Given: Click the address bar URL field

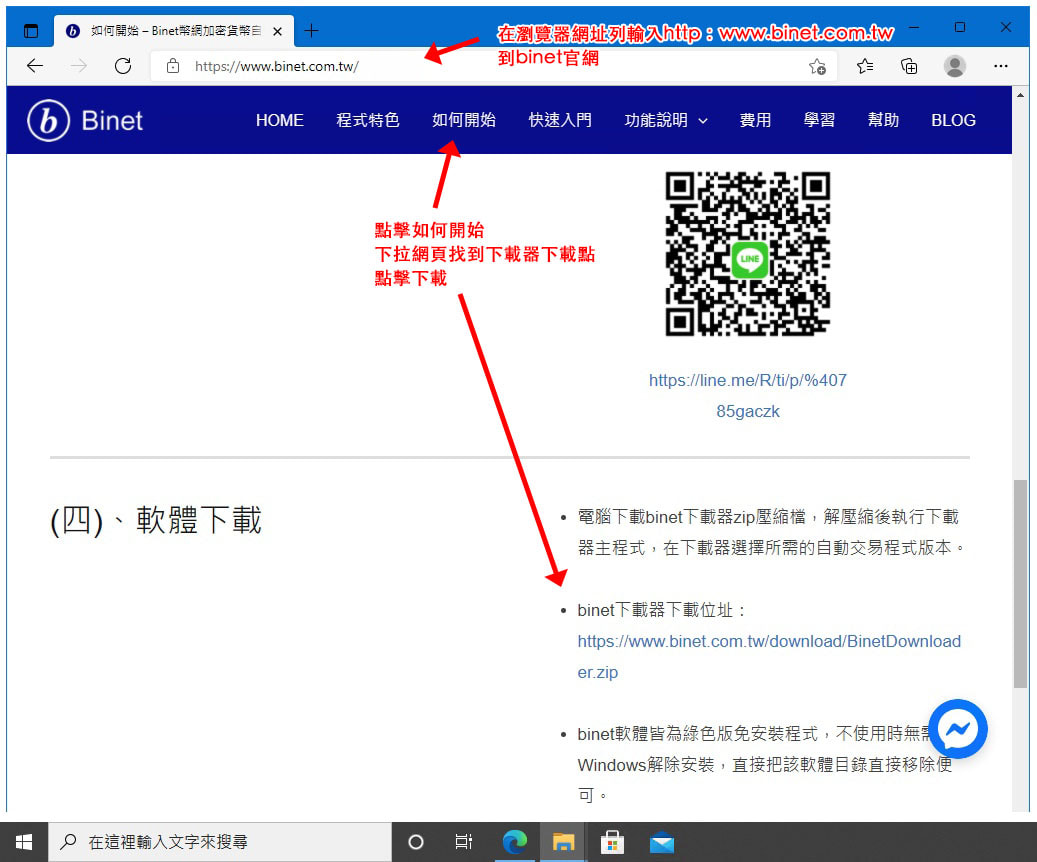Looking at the screenshot, I should (x=493, y=66).
